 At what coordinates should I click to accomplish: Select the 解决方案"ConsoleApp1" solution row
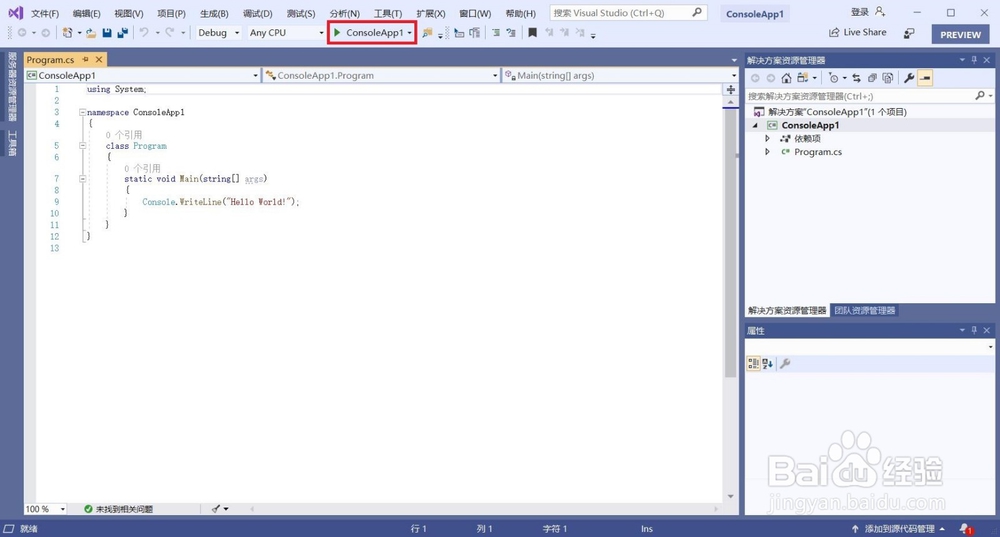[x=870, y=112]
